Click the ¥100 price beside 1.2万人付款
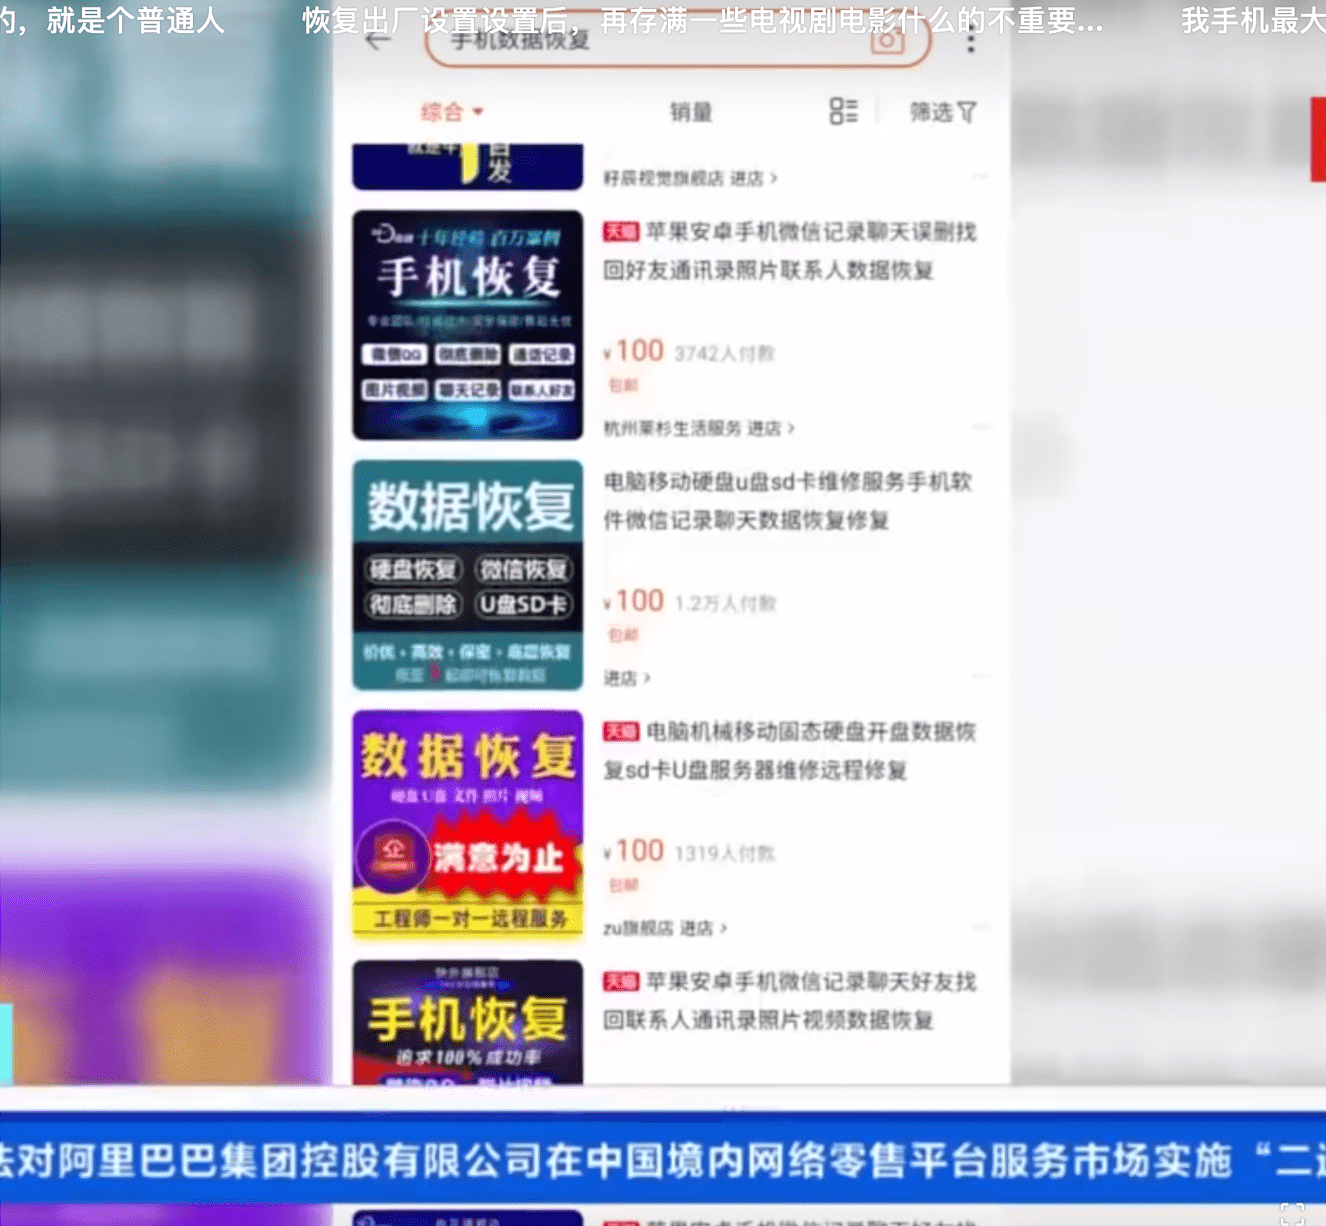 tap(634, 601)
